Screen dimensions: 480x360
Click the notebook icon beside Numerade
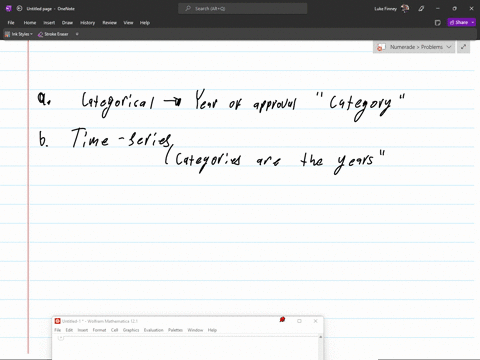click(381, 47)
